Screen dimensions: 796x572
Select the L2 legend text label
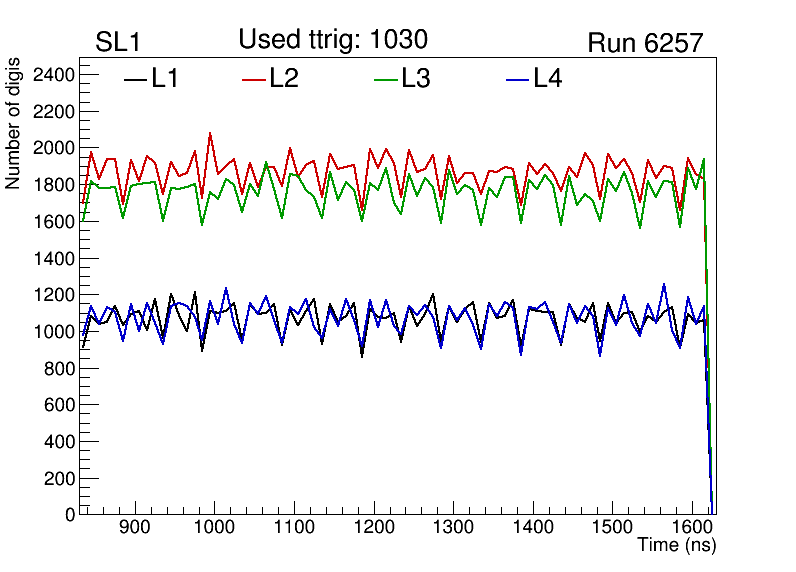click(284, 79)
